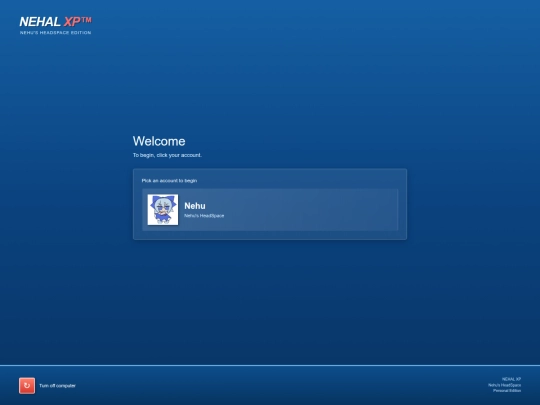This screenshot has width=540, height=405.
Task: Click the Personal Edition text in the footer
Action: coord(507,391)
